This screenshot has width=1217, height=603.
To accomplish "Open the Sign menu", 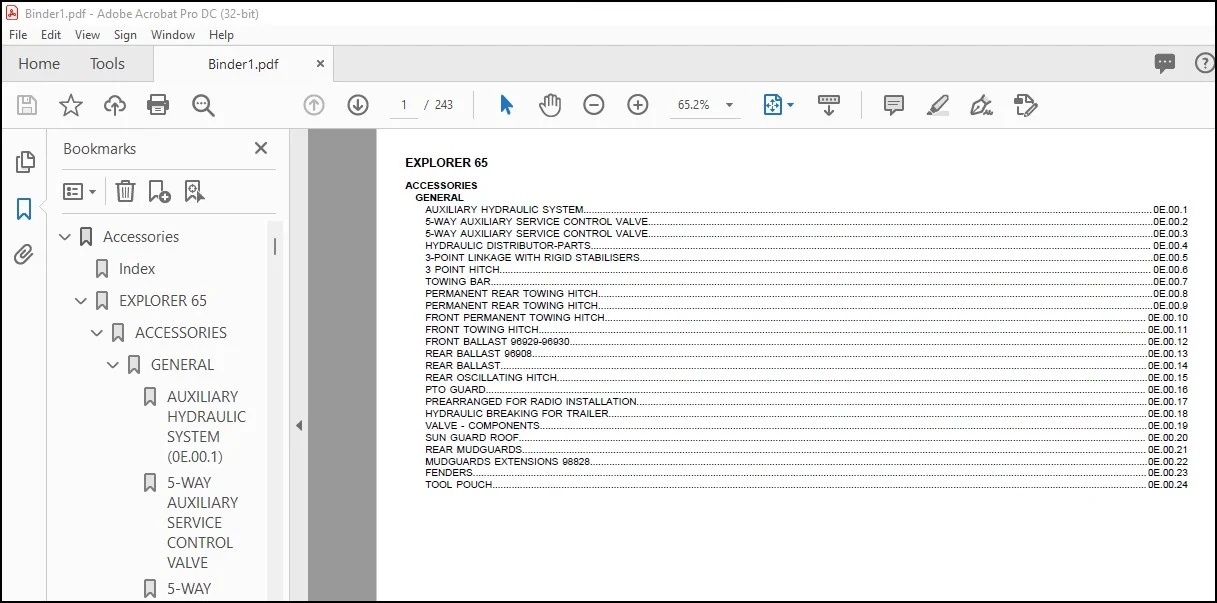I will pos(125,34).
